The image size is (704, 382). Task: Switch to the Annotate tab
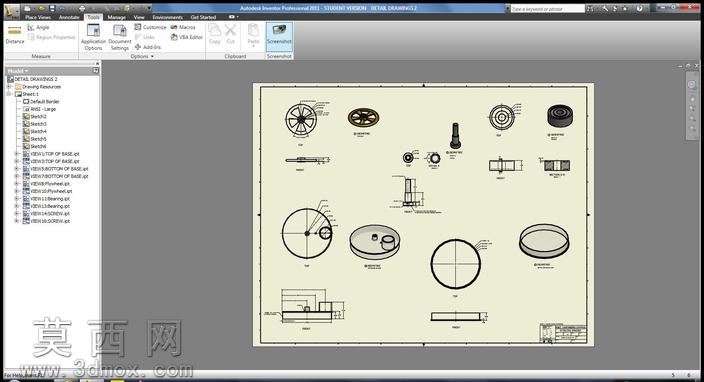[x=69, y=17]
